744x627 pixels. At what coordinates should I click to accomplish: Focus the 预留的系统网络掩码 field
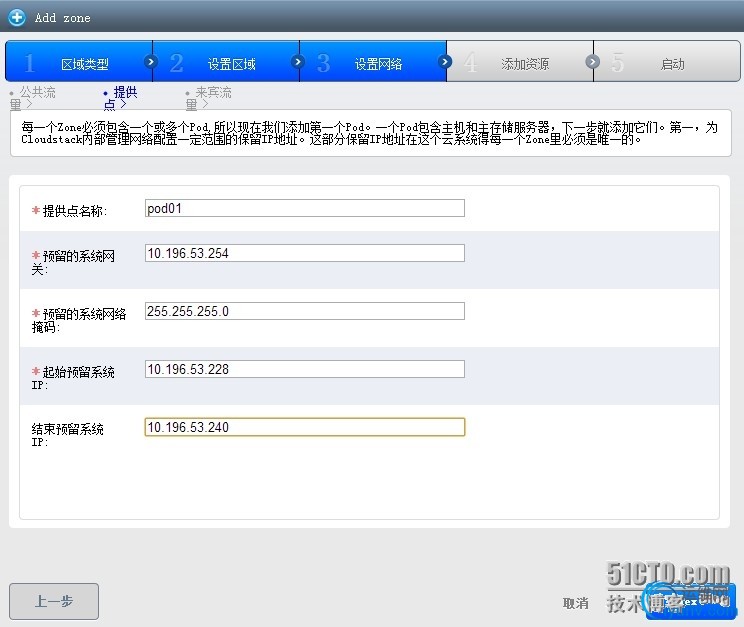(x=305, y=311)
